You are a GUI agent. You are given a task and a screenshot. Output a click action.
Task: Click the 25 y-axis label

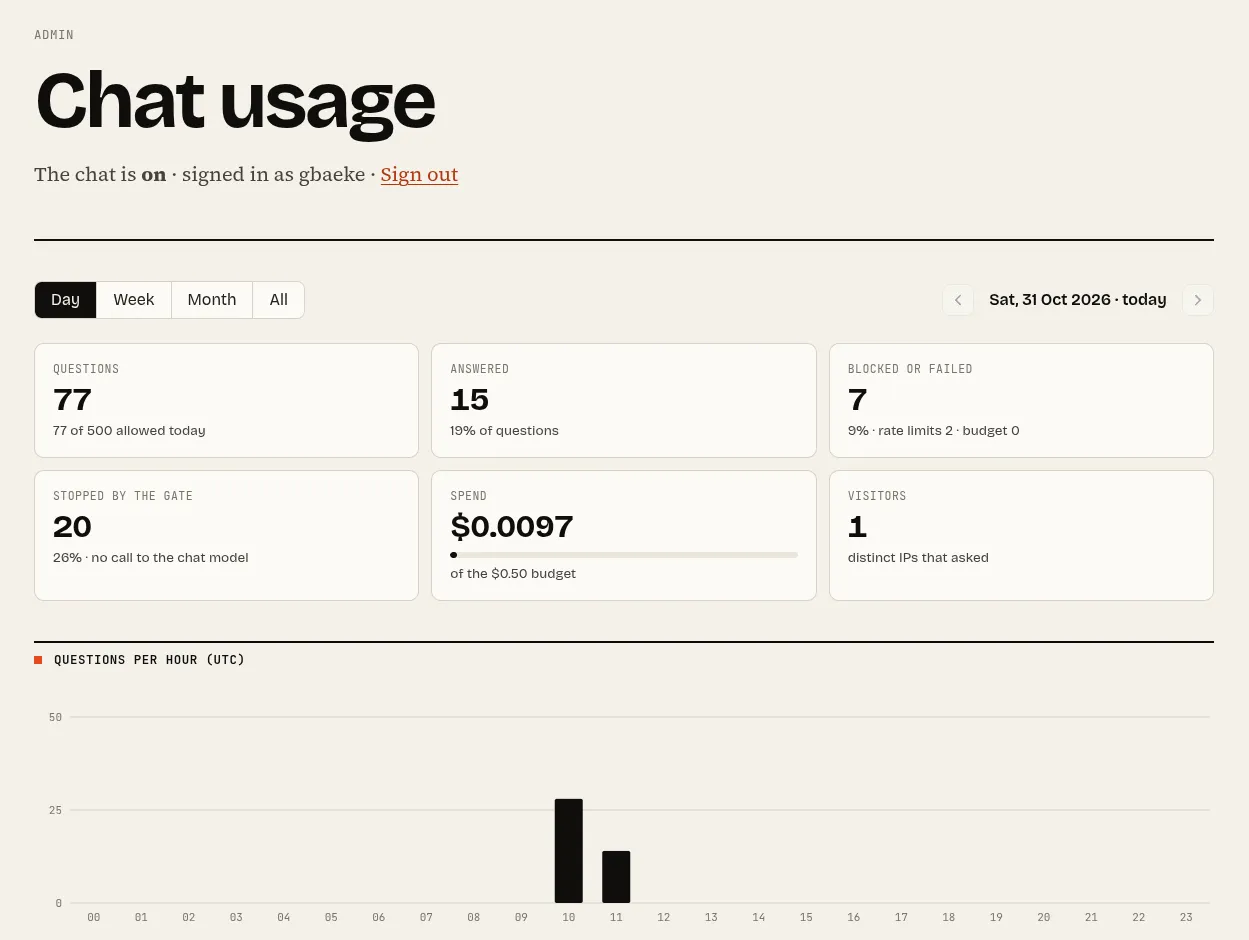[55, 810]
